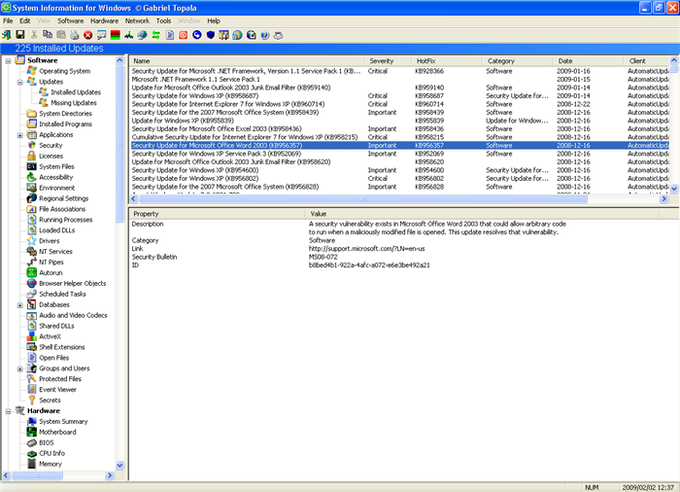
Task: Open Scheduled Tasks node
Action: tap(62, 294)
